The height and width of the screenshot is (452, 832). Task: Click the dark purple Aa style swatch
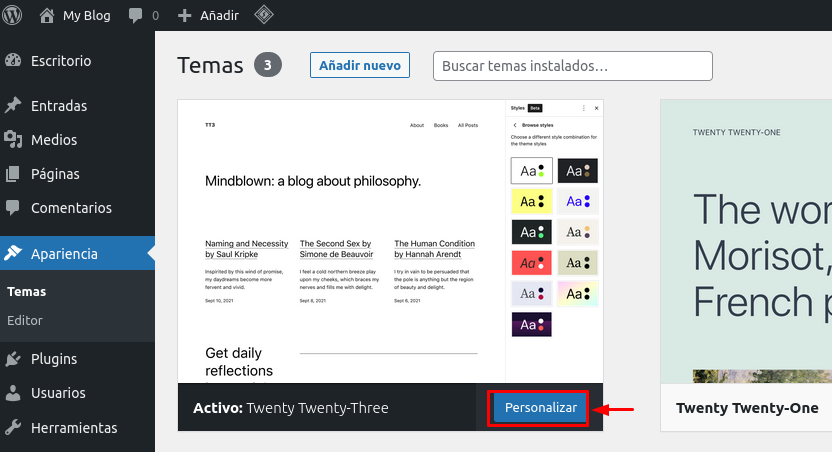point(532,324)
